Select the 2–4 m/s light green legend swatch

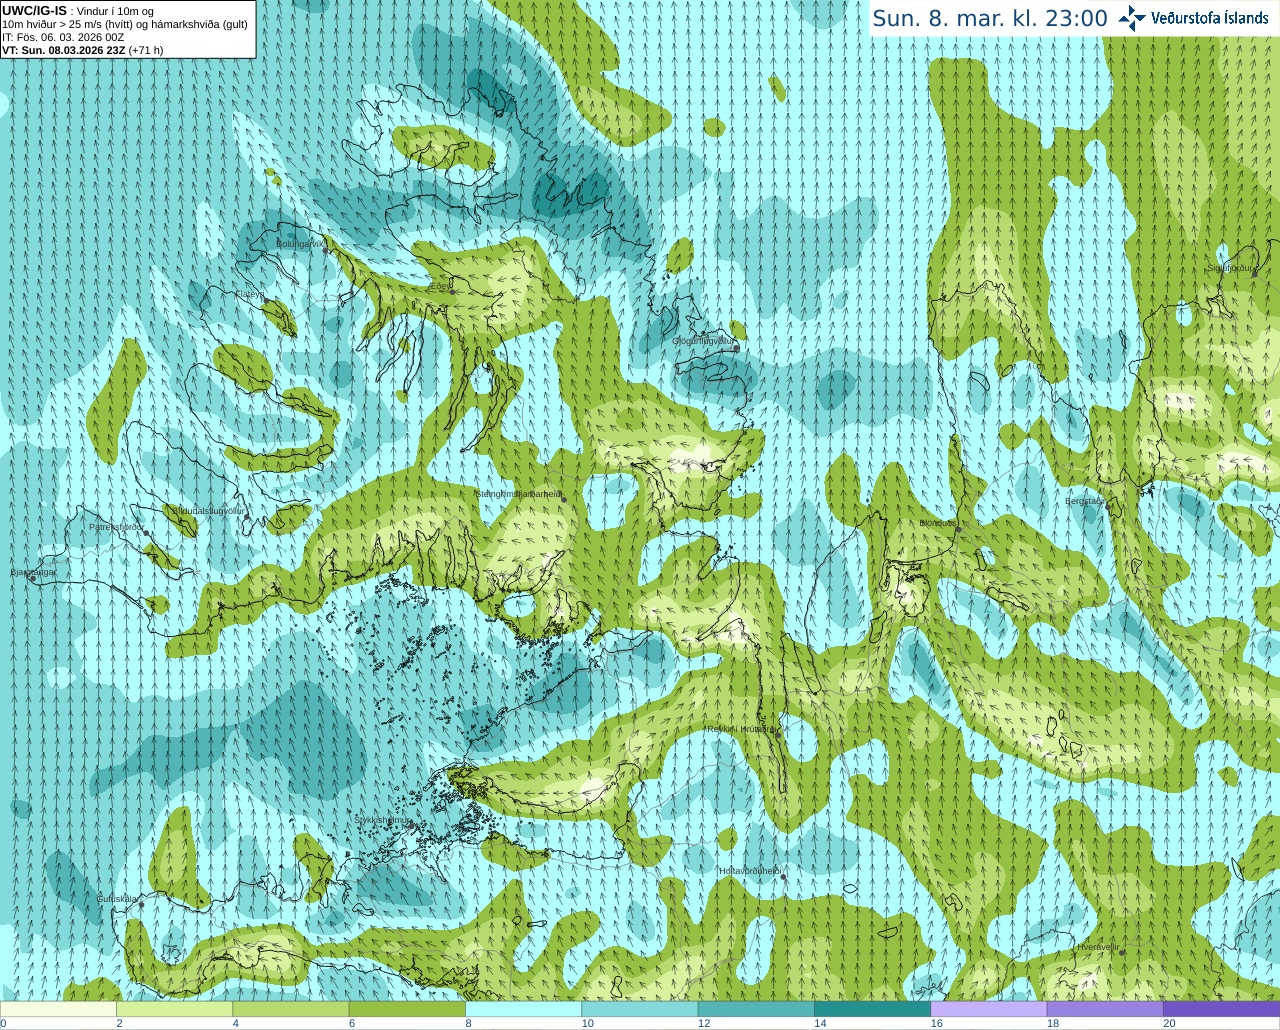(x=174, y=1009)
